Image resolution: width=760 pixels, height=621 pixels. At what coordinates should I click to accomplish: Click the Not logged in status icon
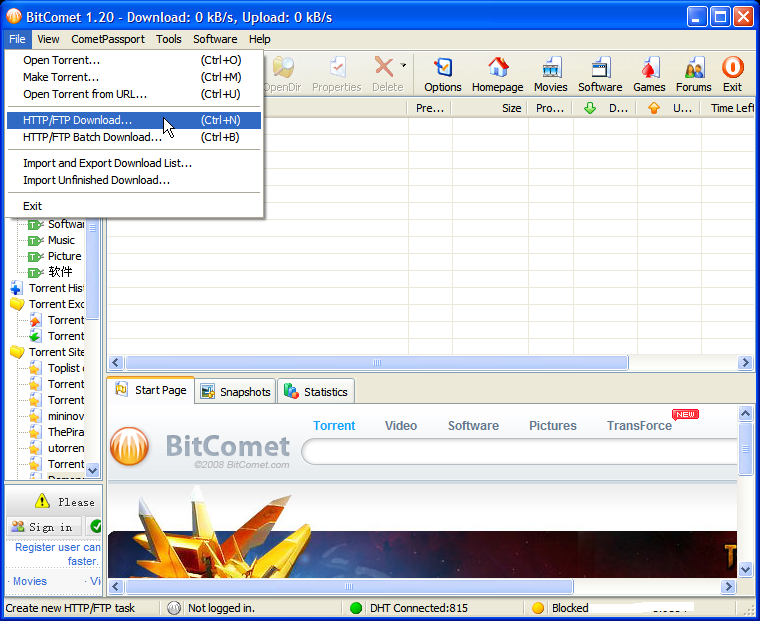[174, 608]
